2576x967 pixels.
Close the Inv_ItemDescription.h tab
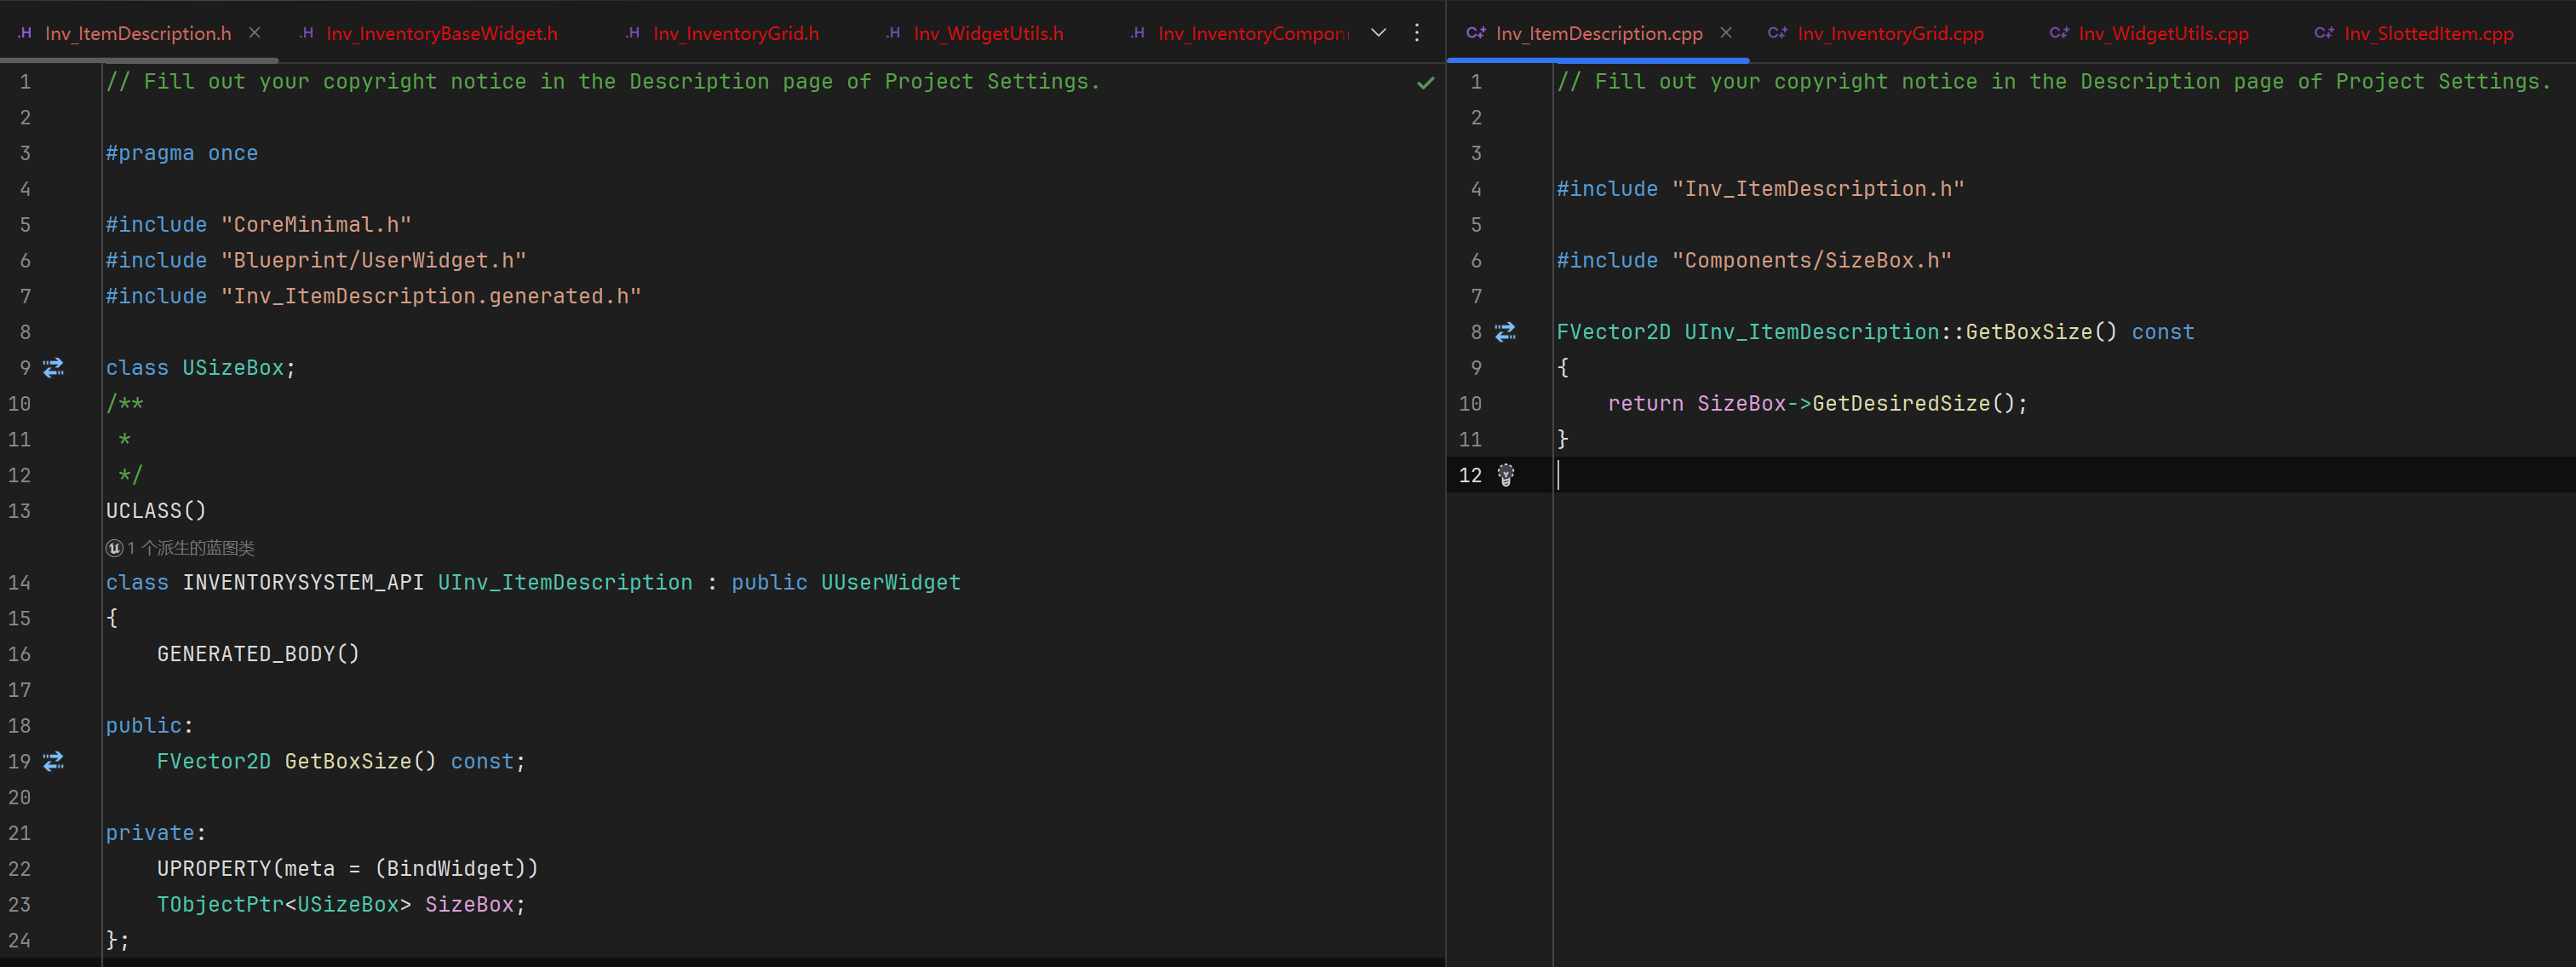[x=255, y=33]
